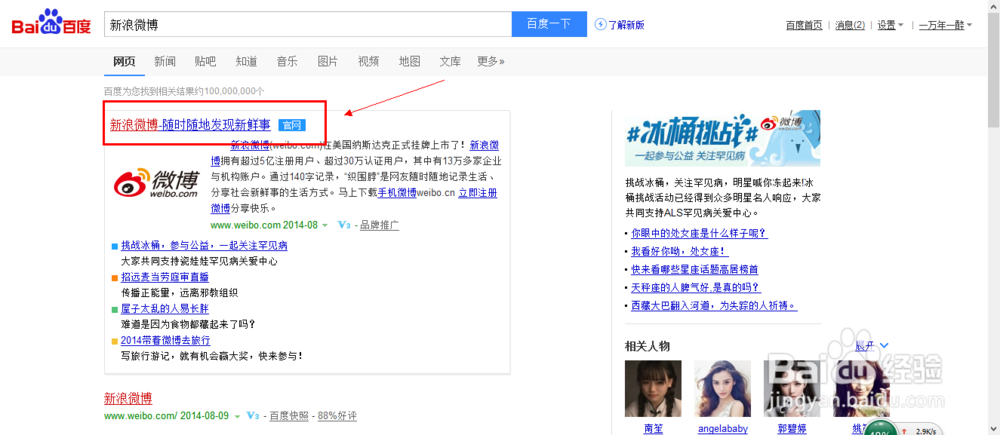This screenshot has height=435, width=1000.
Task: Click the weibo.com logo thumbnail
Action: coord(156,184)
